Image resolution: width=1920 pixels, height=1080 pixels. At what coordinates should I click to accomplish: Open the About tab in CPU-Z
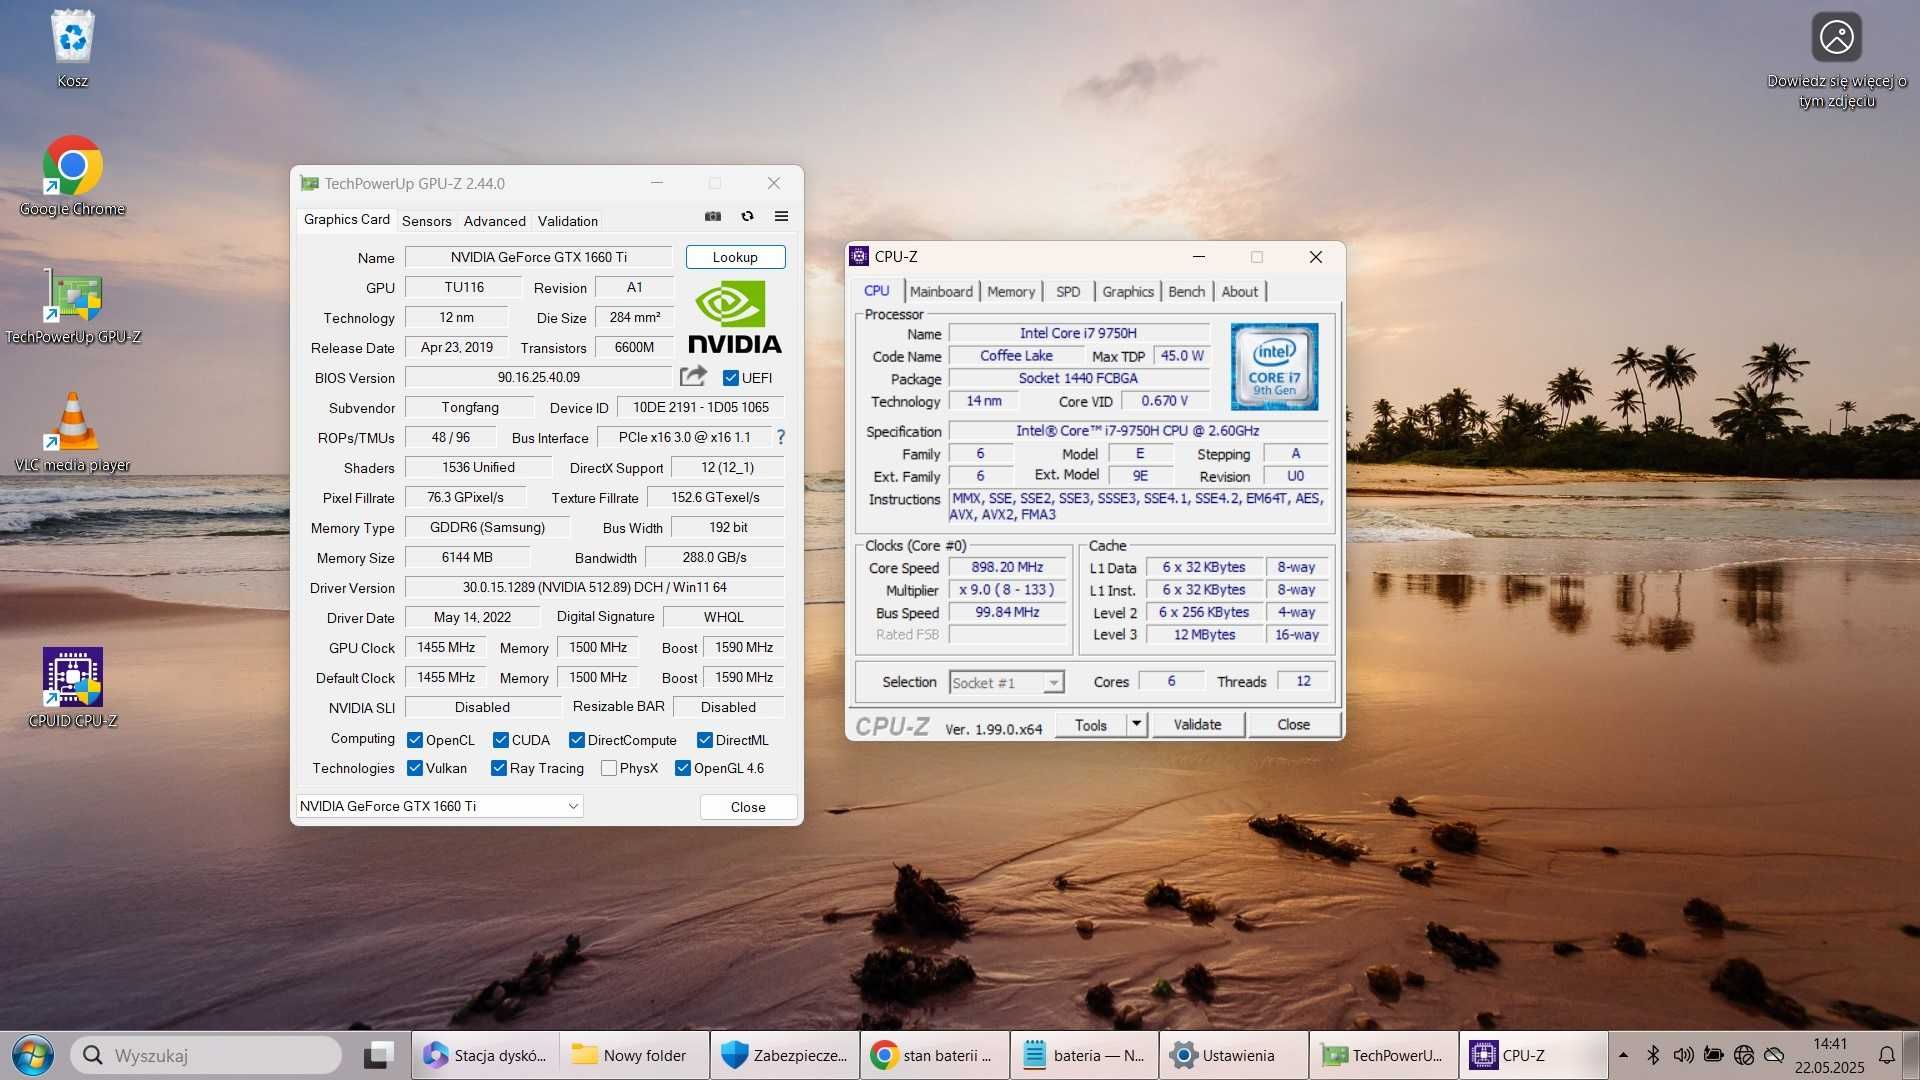pyautogui.click(x=1240, y=291)
